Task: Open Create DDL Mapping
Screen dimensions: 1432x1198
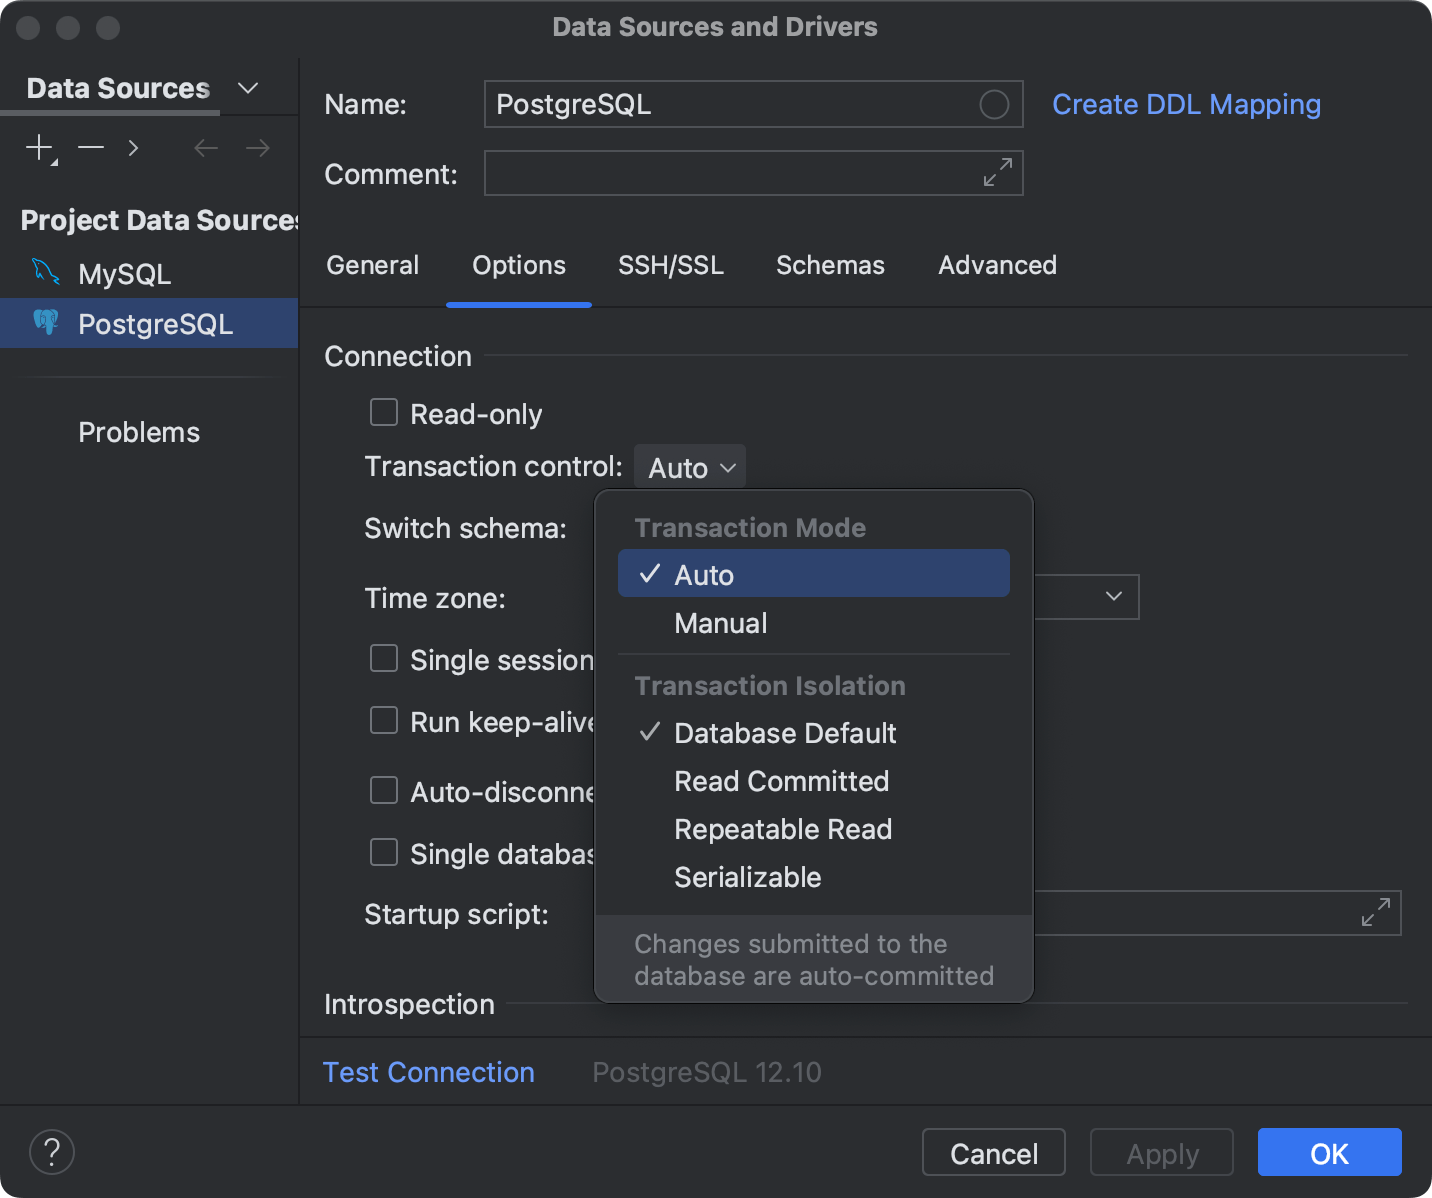Action: tap(1186, 104)
